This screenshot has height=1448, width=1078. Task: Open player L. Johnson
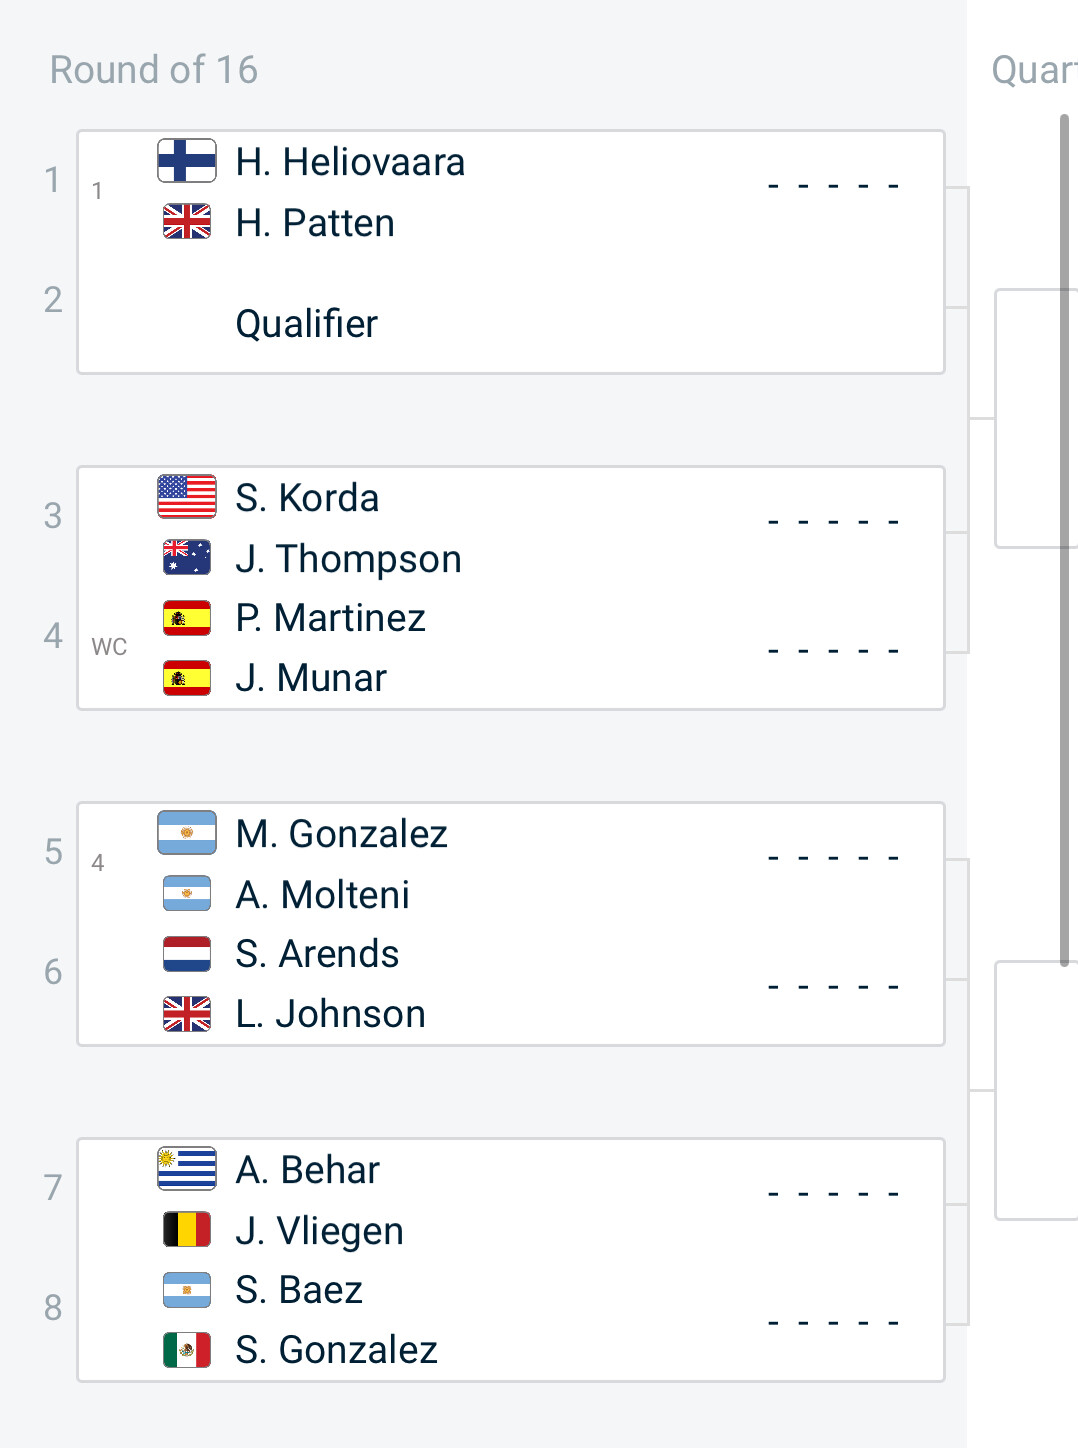(x=330, y=1014)
